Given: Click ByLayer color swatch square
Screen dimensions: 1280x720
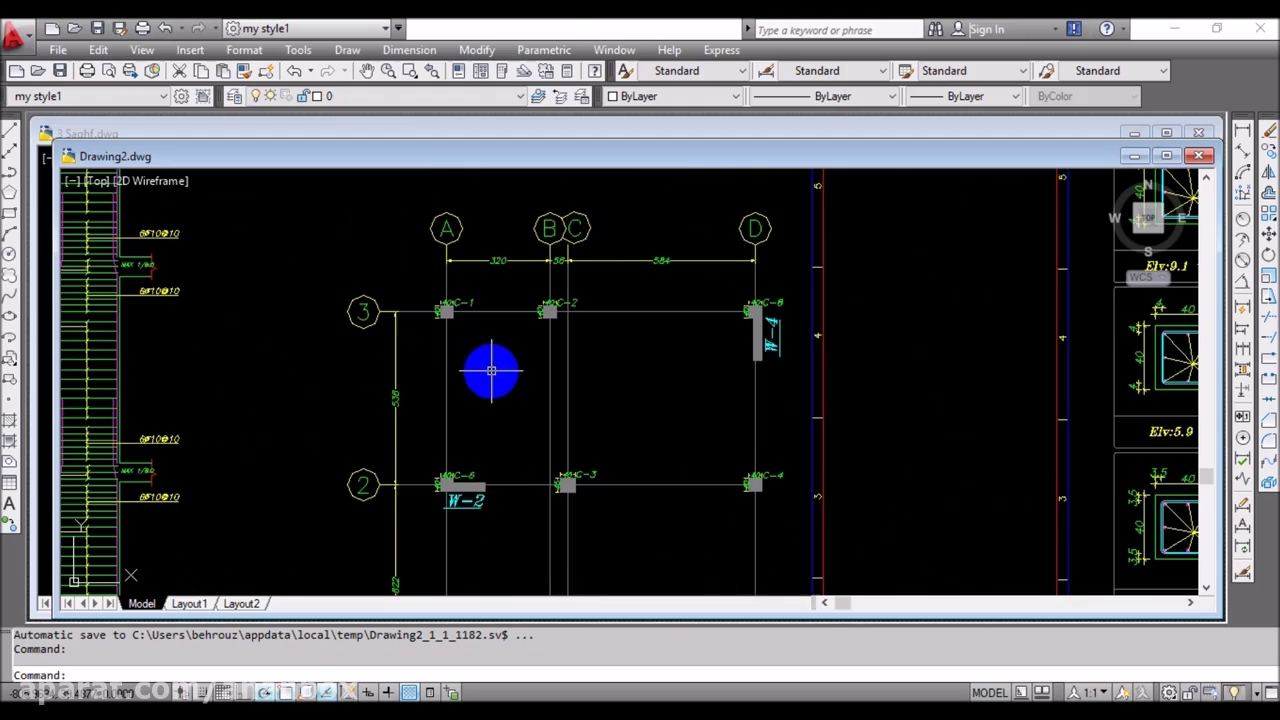Looking at the screenshot, I should pyautogui.click(x=613, y=96).
